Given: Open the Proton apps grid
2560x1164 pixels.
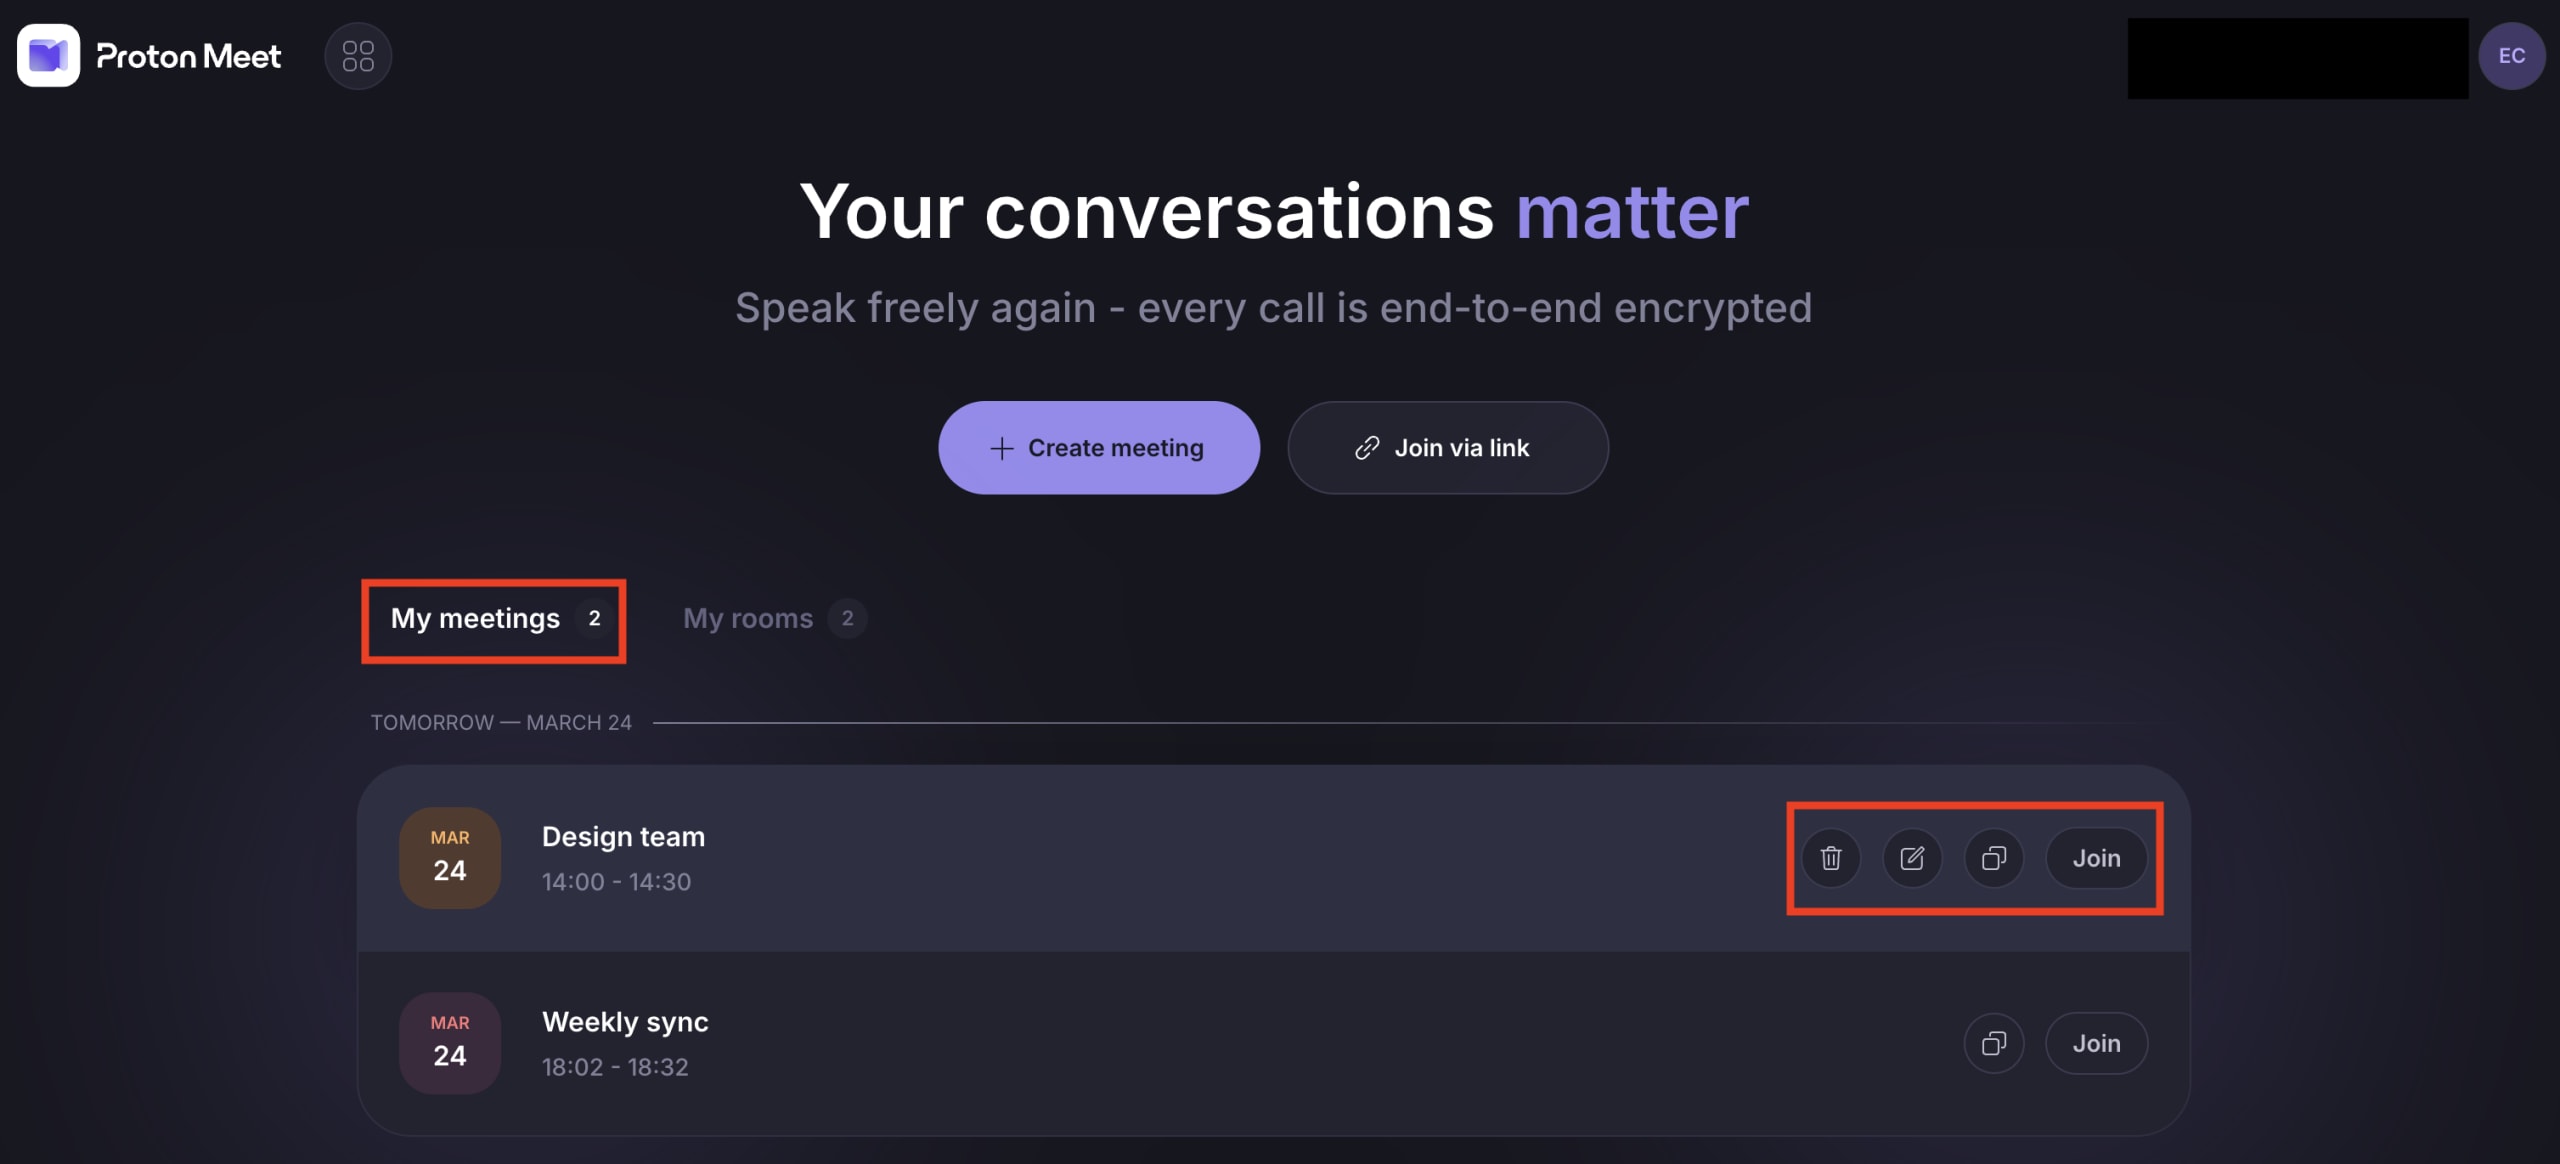Looking at the screenshot, I should (x=357, y=55).
